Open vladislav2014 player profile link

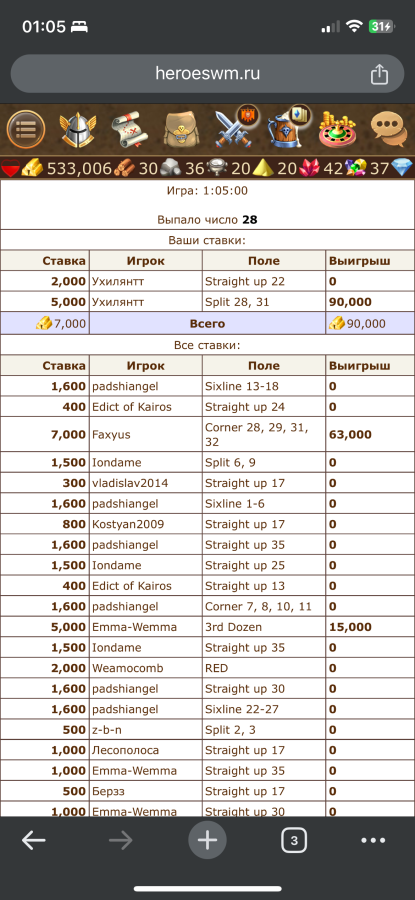130,483
